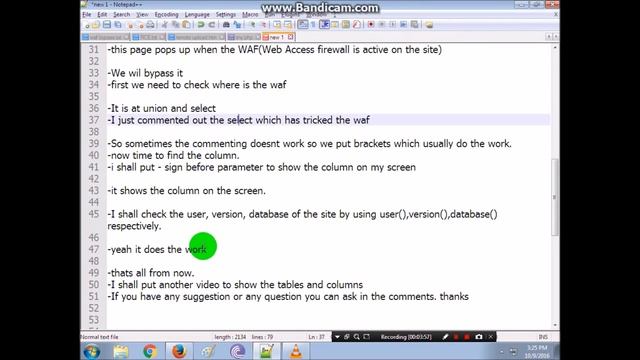
Task: Toggle synchronized horizontal scrolling icon
Action: point(288,25)
